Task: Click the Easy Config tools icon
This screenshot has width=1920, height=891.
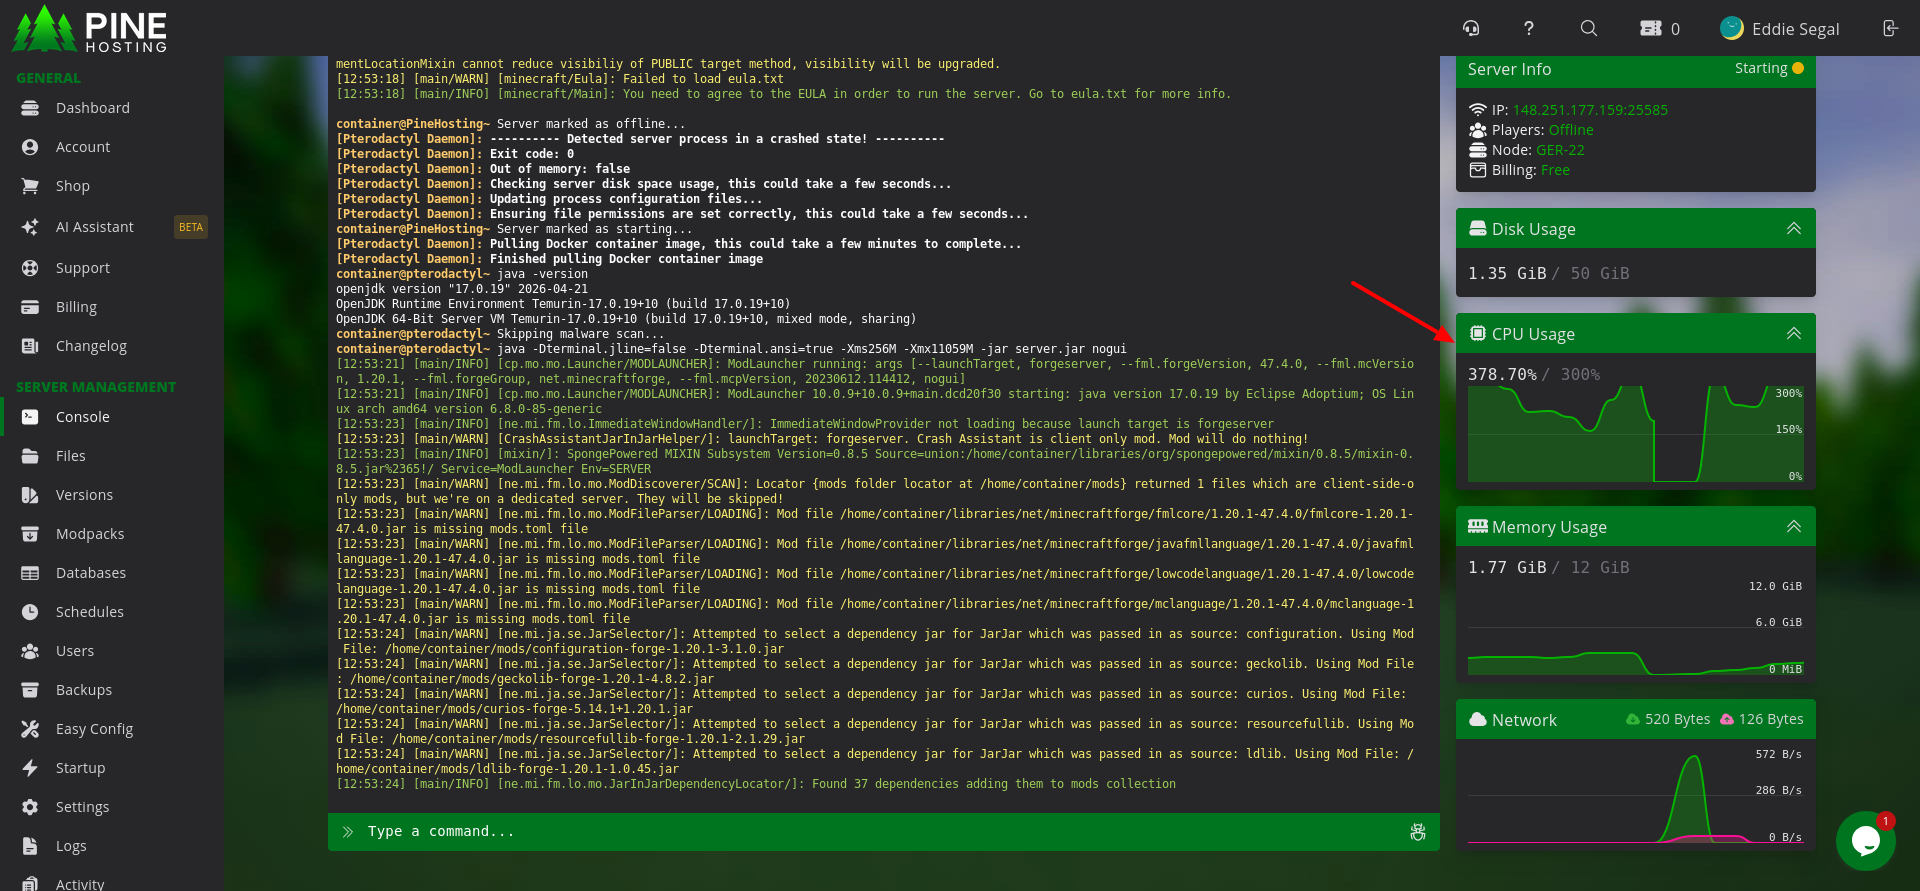Action: 30,729
